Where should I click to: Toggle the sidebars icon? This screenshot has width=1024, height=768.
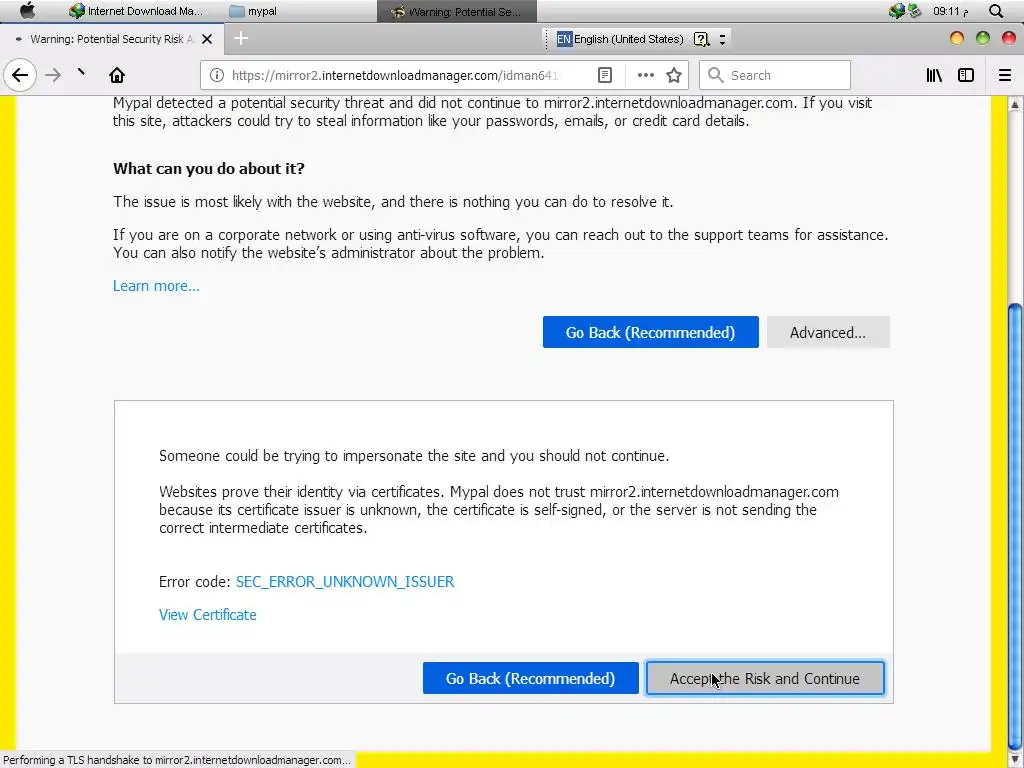966,75
